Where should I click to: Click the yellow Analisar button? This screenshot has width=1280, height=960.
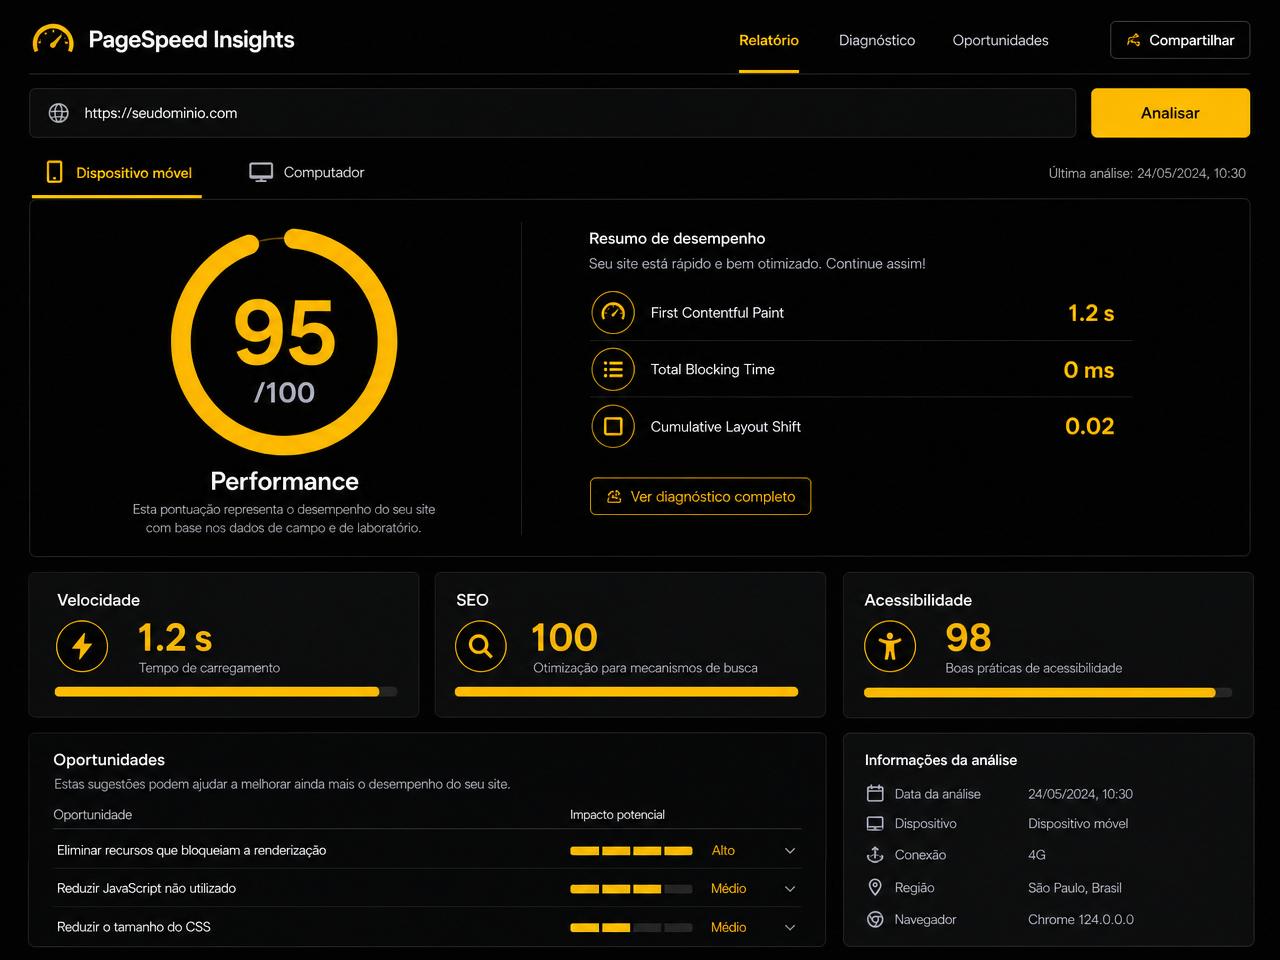[1170, 113]
